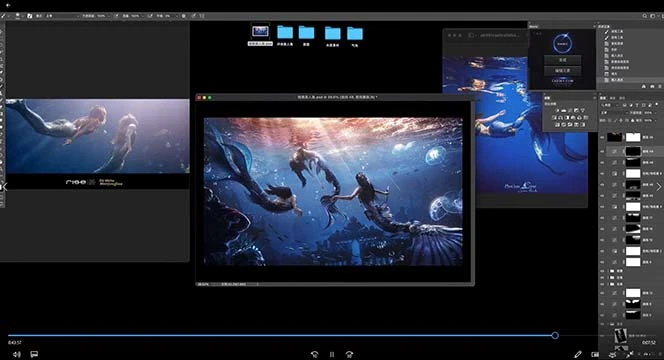Image resolution: width=664 pixels, height=360 pixels.
Task: Hide the third layer in Layers panel
Action: tap(603, 162)
